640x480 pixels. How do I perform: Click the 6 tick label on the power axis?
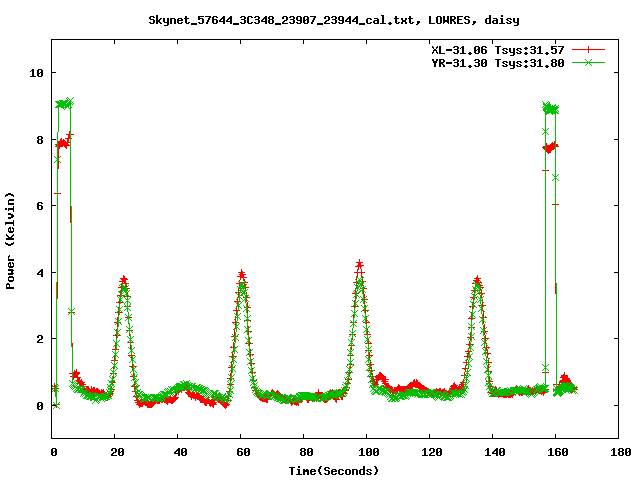(39, 206)
